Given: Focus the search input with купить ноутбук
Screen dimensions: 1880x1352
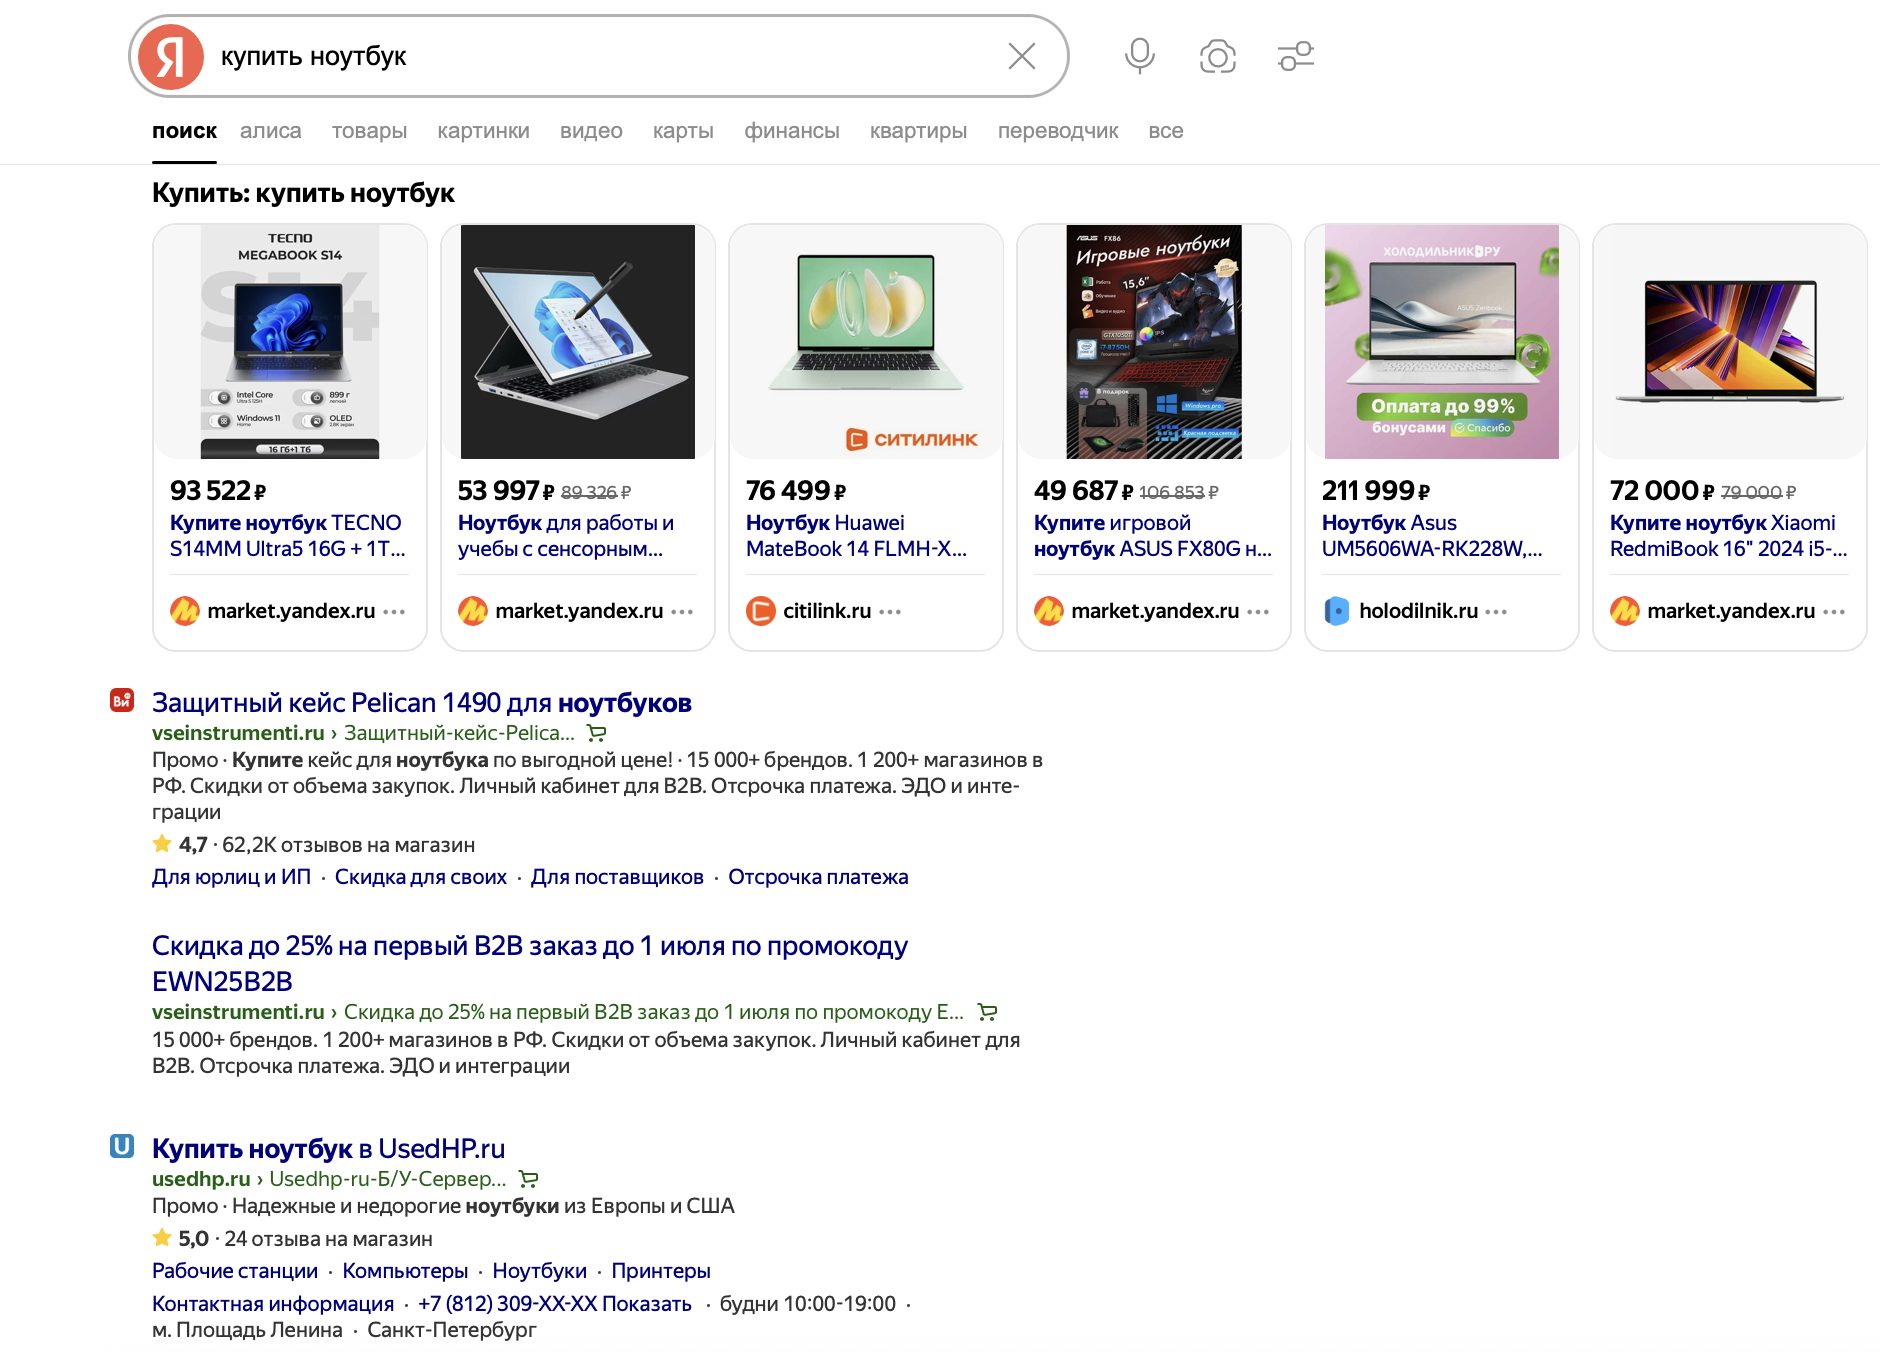Looking at the screenshot, I should tap(600, 57).
